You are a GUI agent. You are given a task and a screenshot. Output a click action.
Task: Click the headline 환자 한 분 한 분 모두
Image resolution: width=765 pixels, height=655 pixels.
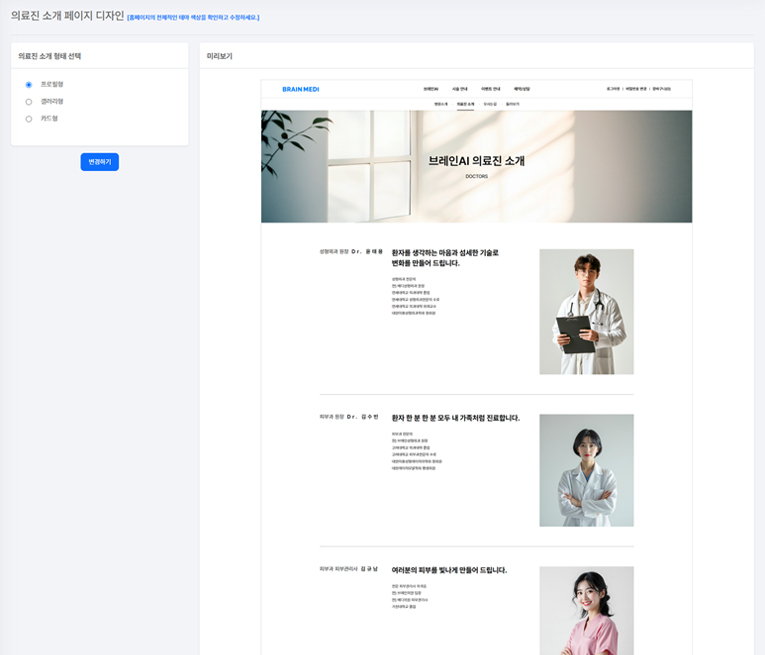click(x=455, y=418)
